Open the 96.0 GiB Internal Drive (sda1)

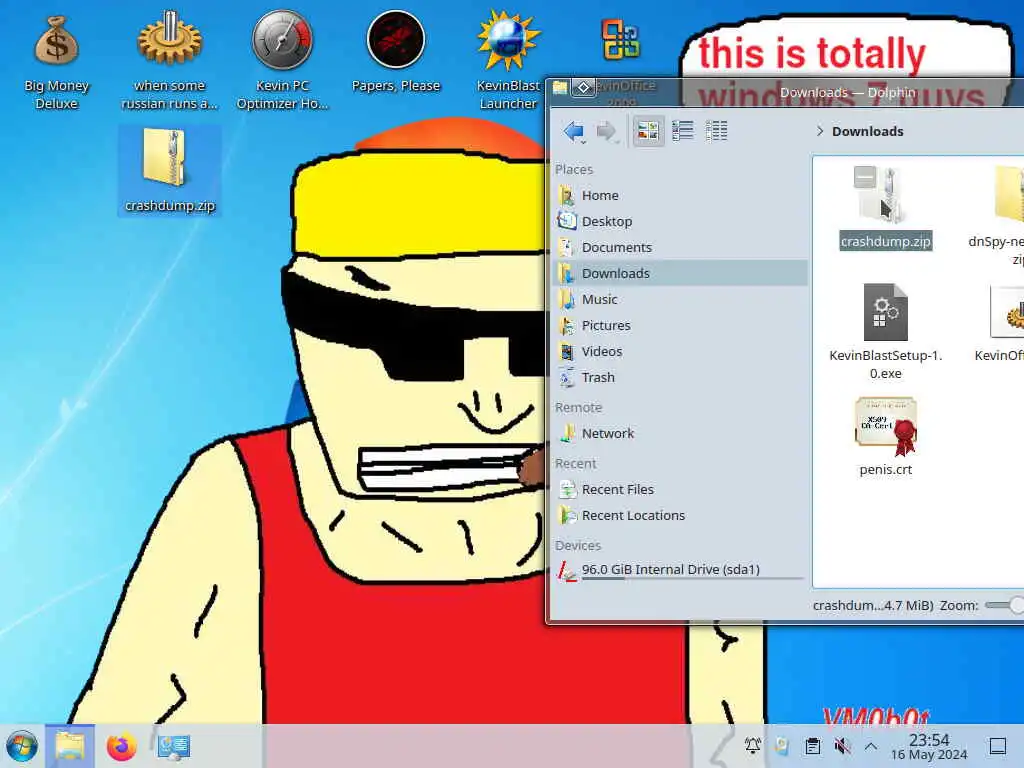[679, 570]
